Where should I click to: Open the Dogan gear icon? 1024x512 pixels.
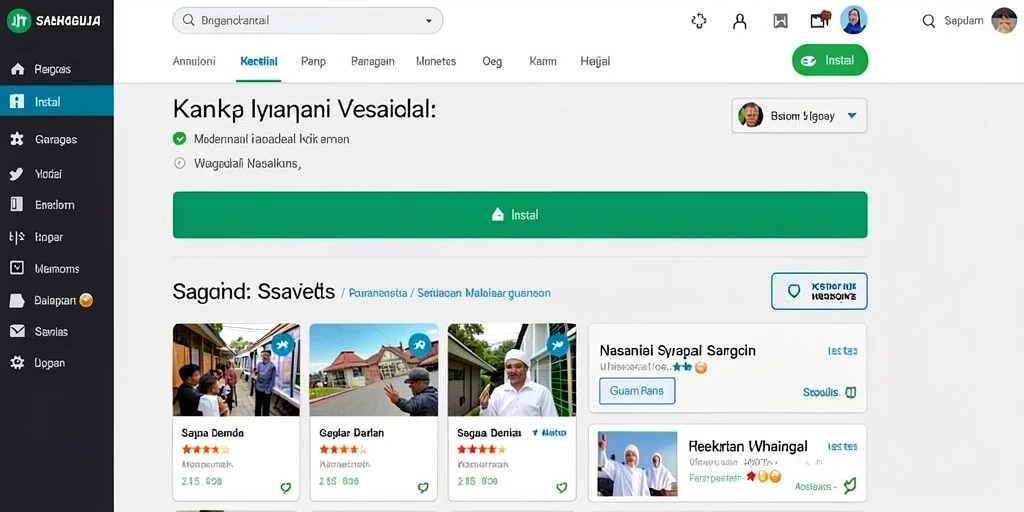click(17, 362)
